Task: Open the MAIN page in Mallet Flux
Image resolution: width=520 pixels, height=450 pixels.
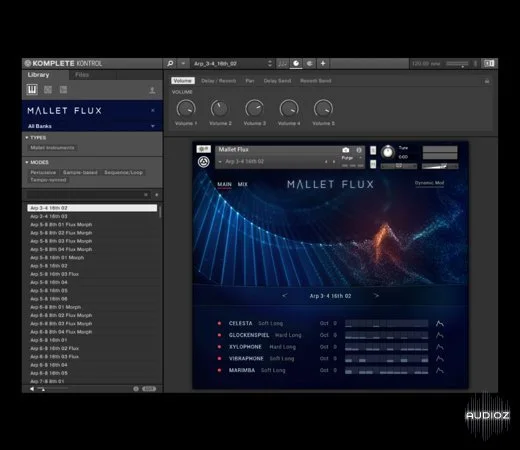Action: click(x=224, y=184)
